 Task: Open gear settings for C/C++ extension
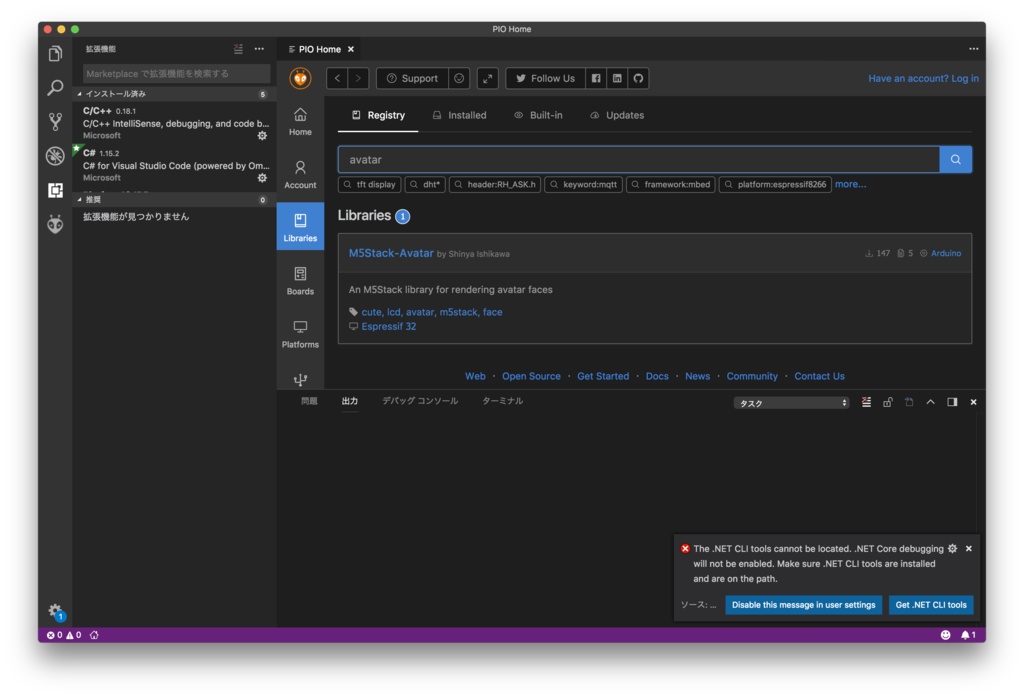(263, 136)
